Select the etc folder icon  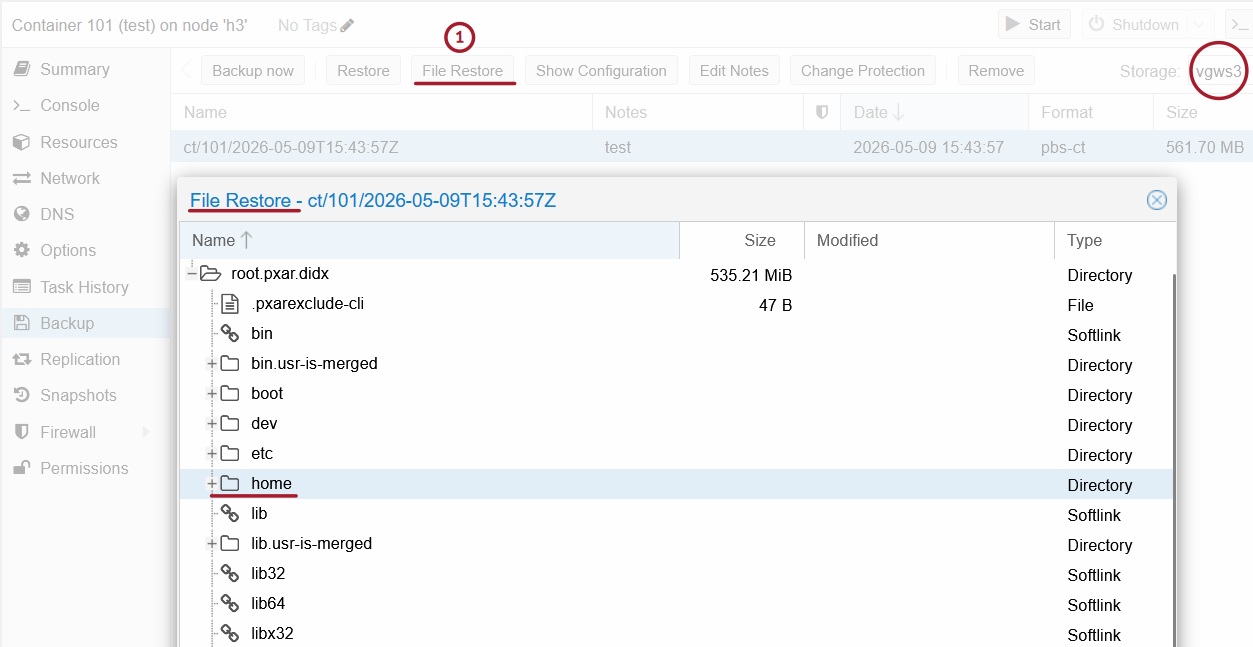coord(230,453)
